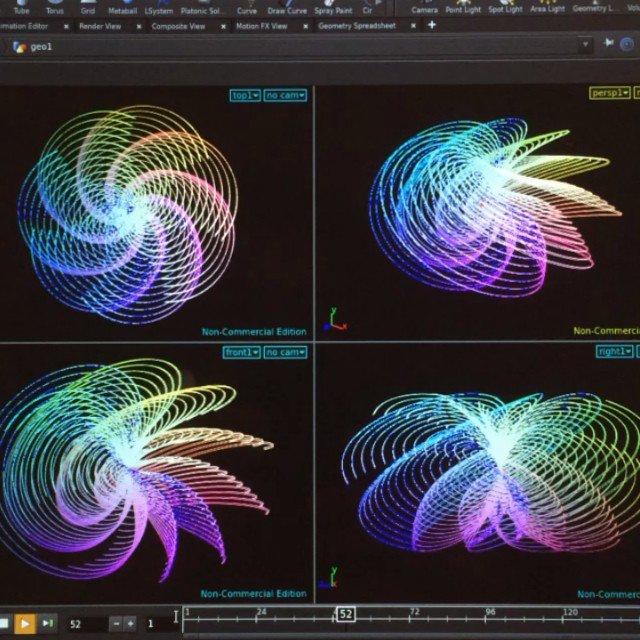Step forward one frame in playbar
The image size is (640, 640).
point(47,623)
